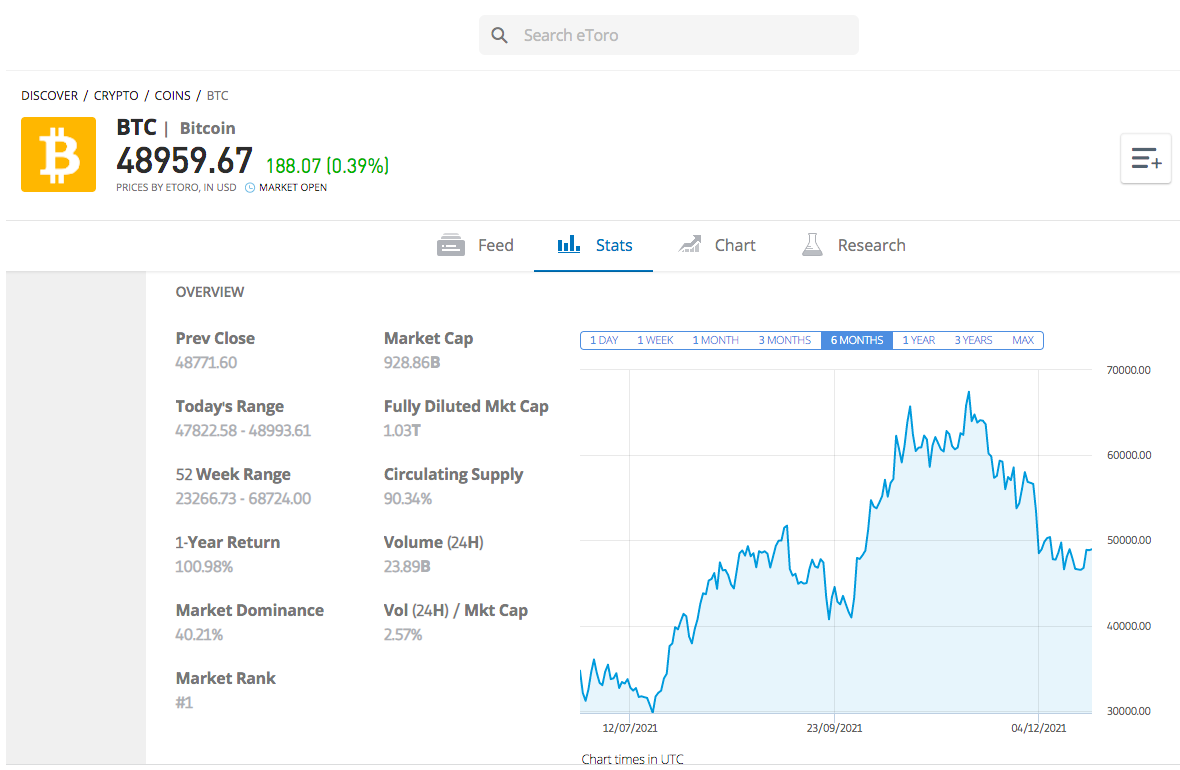The height and width of the screenshot is (770, 1180).
Task: Click the Research flask icon
Action: [x=812, y=245]
